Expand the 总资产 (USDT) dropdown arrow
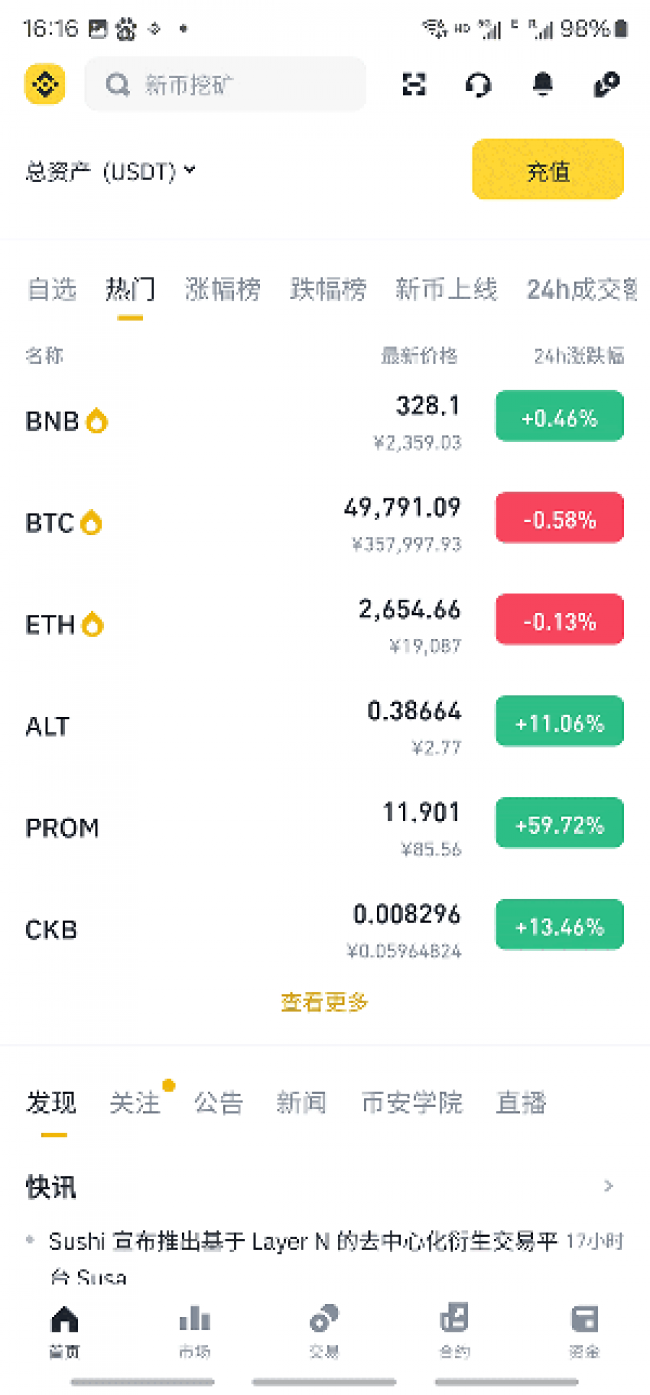Screen dimensions: 650x1395 [x=190, y=171]
